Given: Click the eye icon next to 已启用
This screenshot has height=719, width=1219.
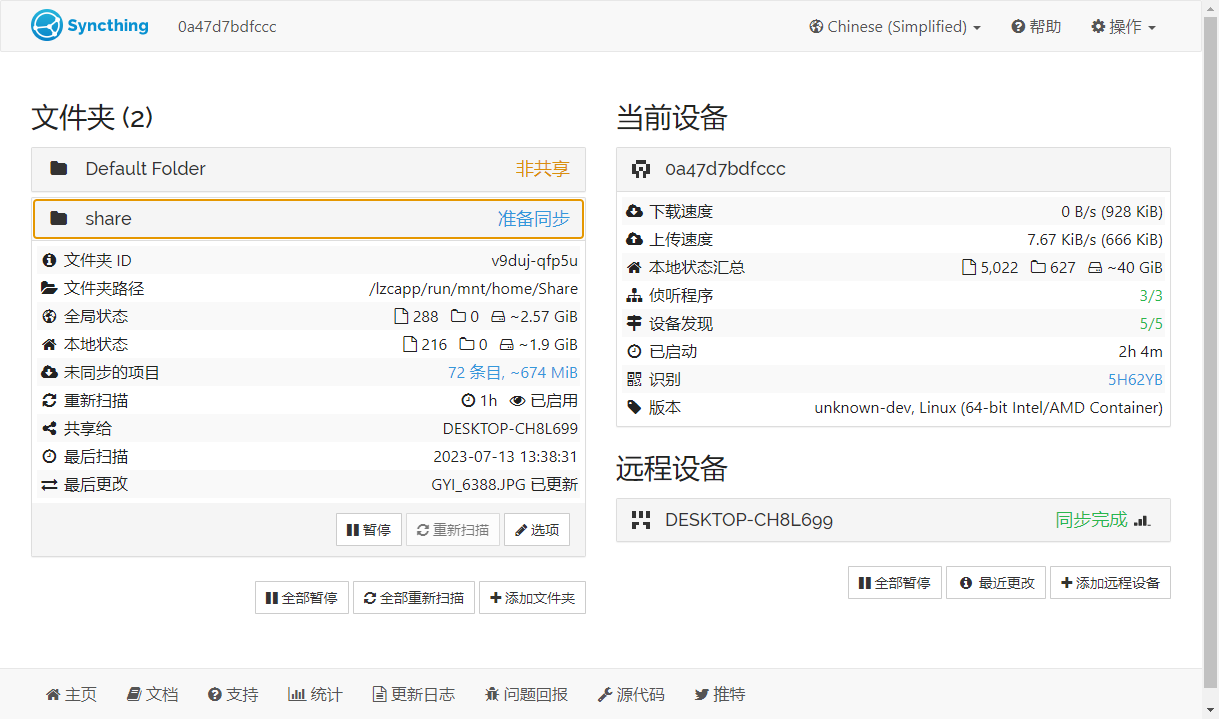Looking at the screenshot, I should click(517, 400).
